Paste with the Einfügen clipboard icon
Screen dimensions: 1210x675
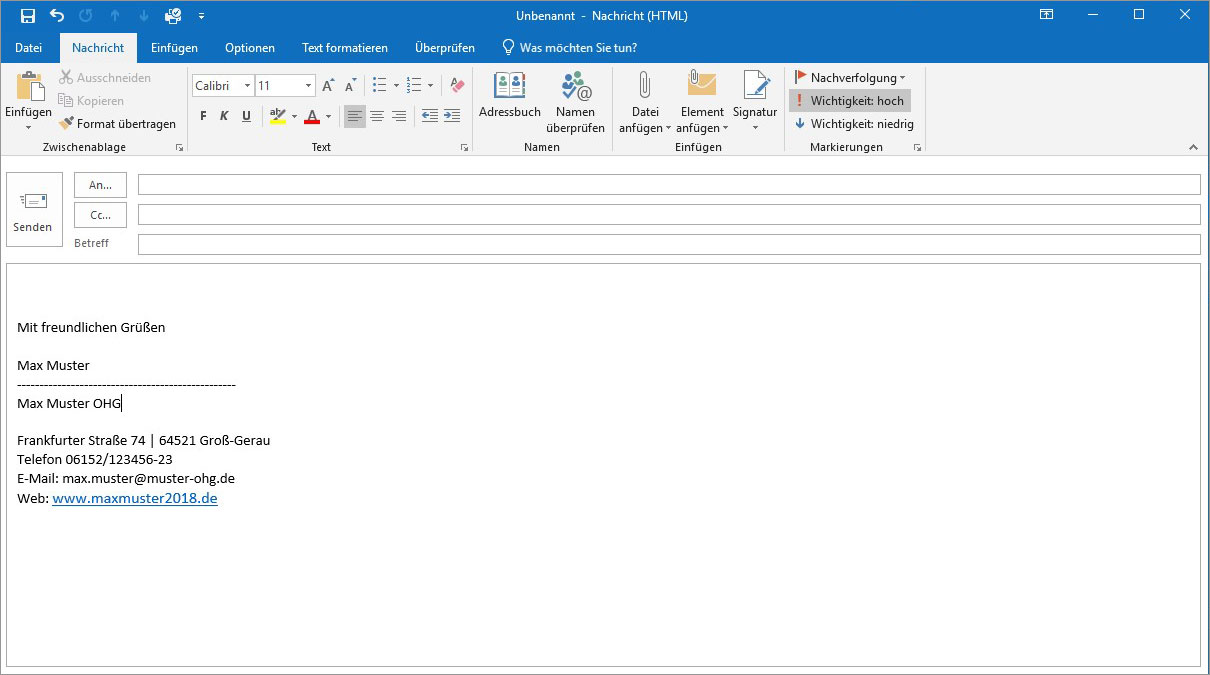pyautogui.click(x=28, y=86)
